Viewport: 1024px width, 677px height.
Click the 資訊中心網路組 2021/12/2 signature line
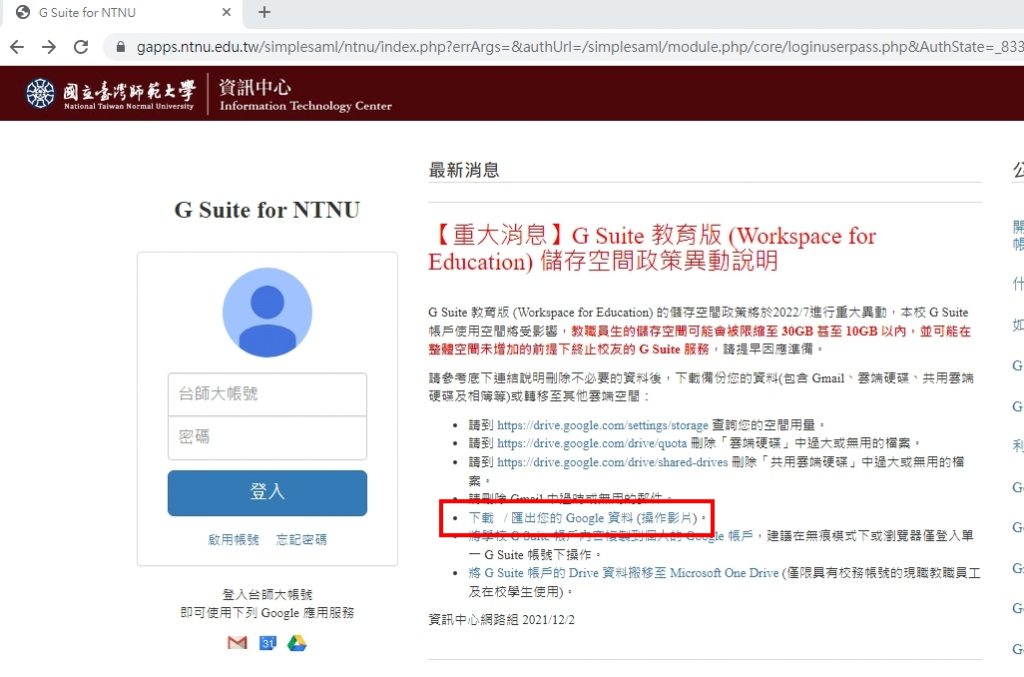point(502,620)
